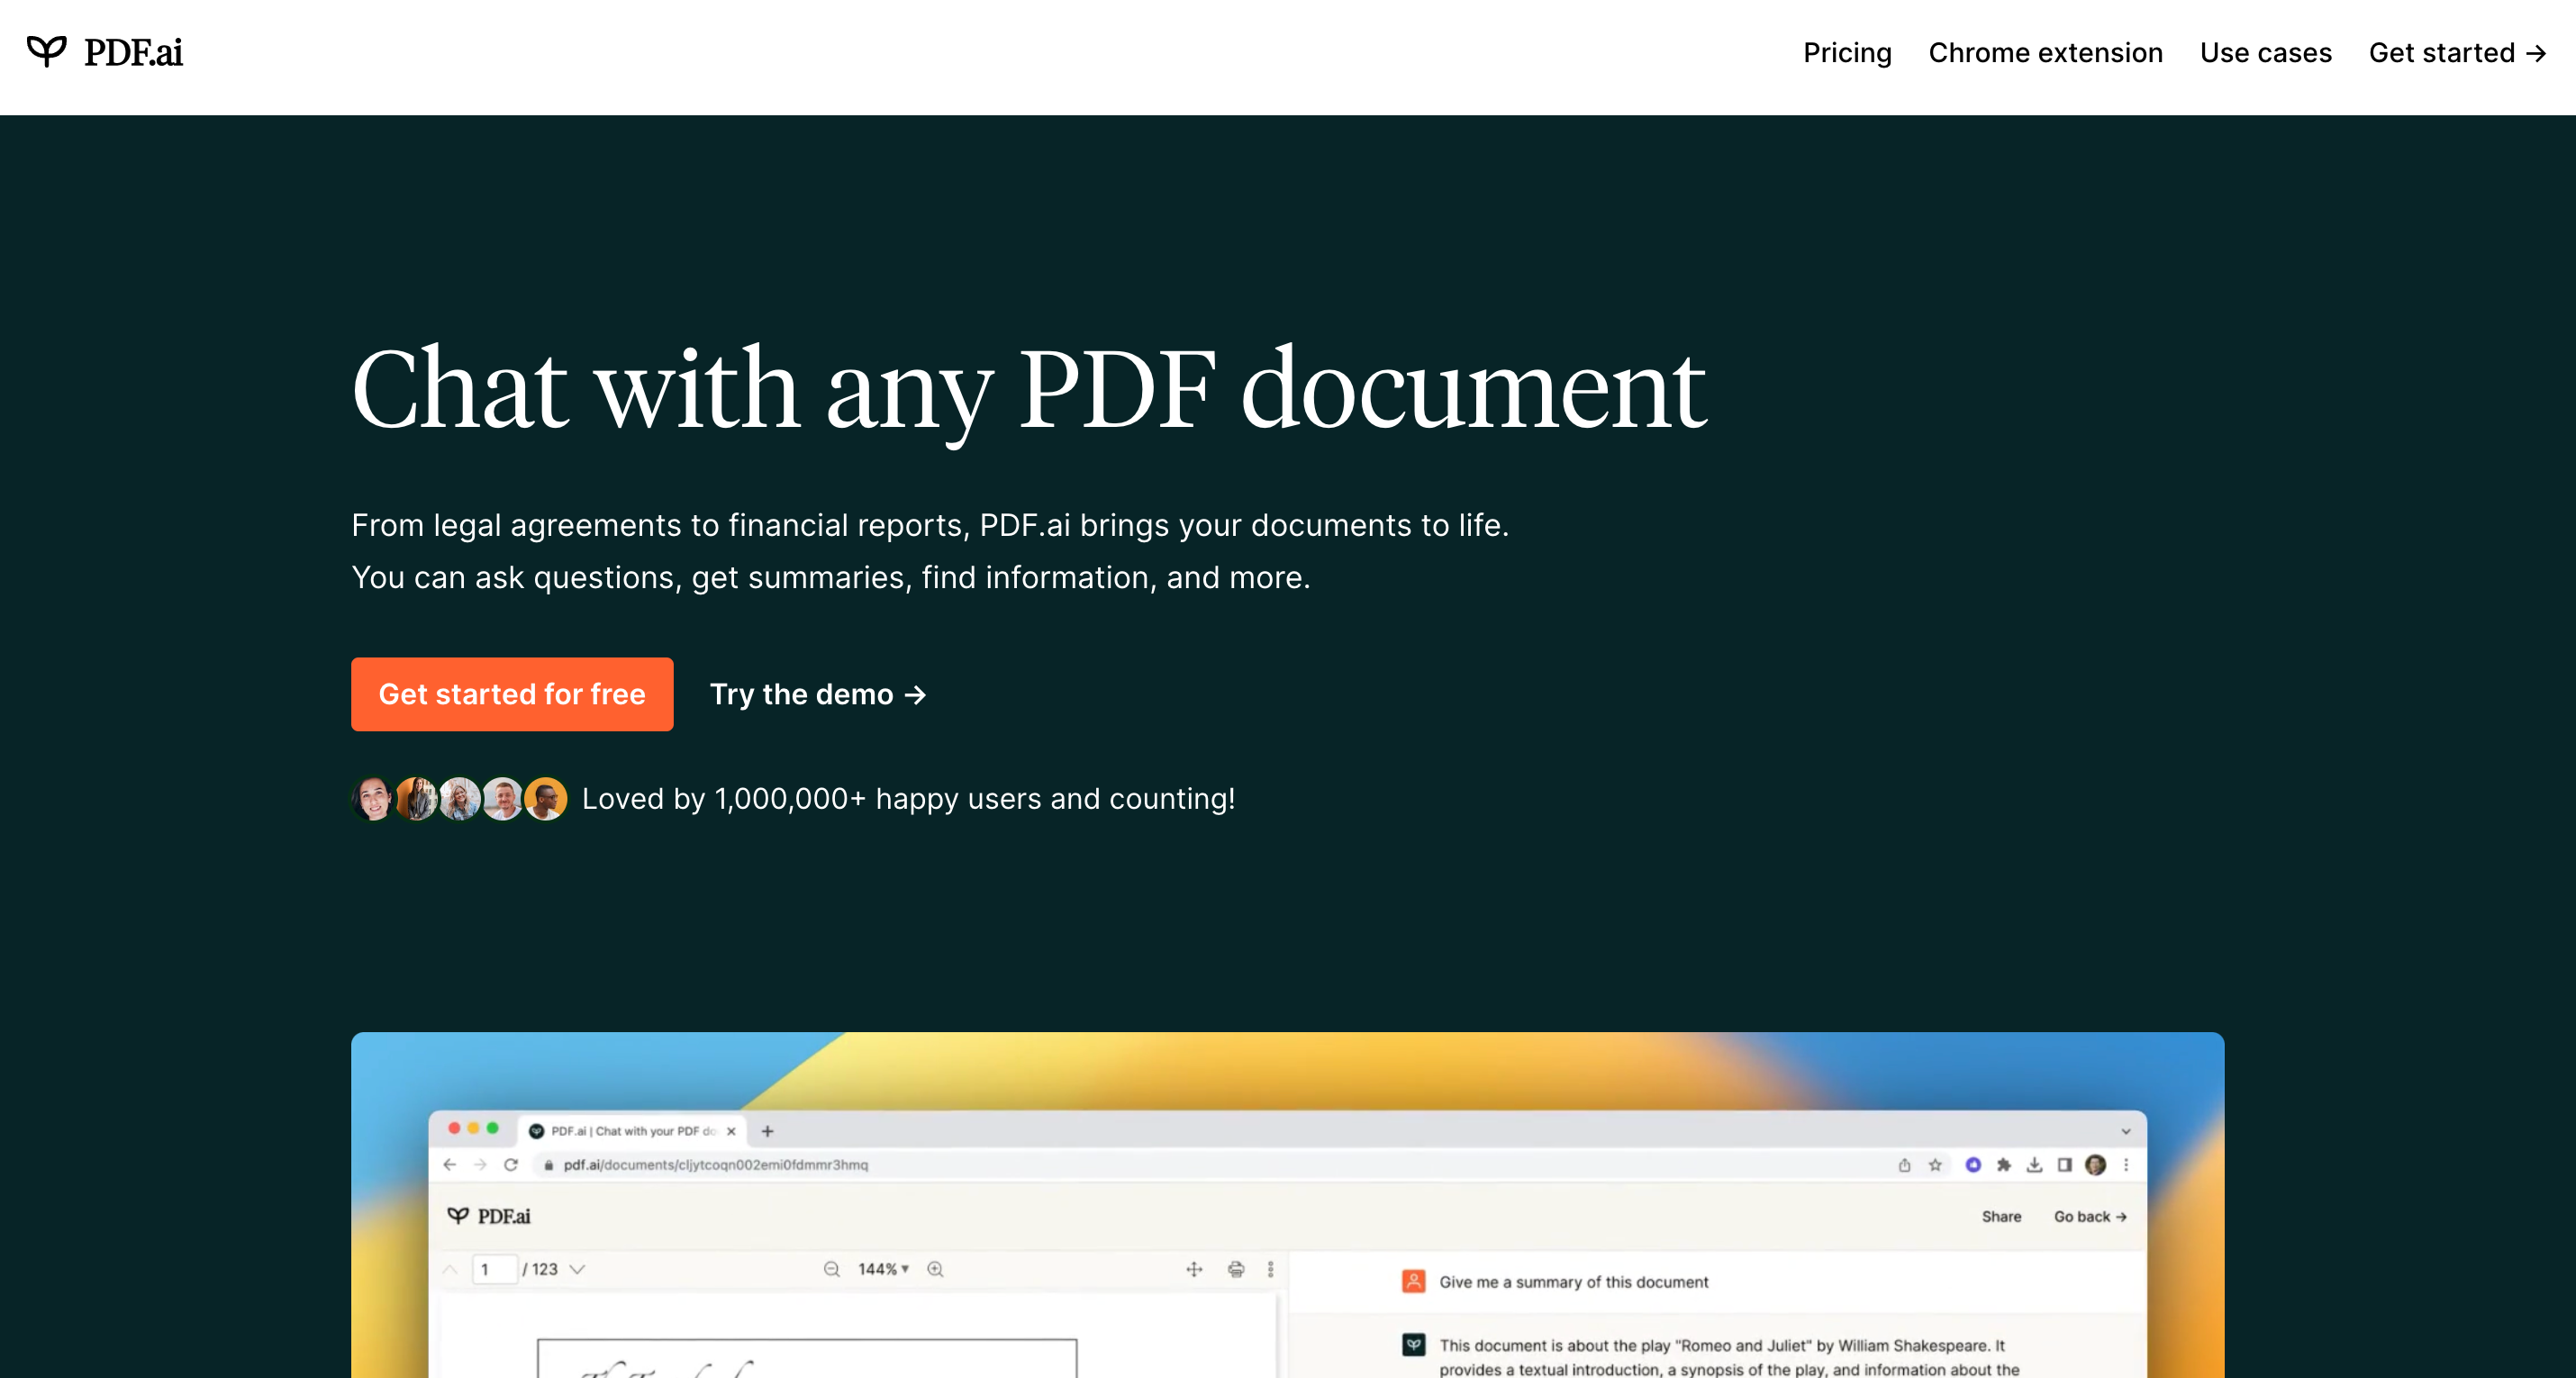Viewport: 2576px width, 1378px height.
Task: Open the three-dot viewer options menu
Action: [1271, 1269]
